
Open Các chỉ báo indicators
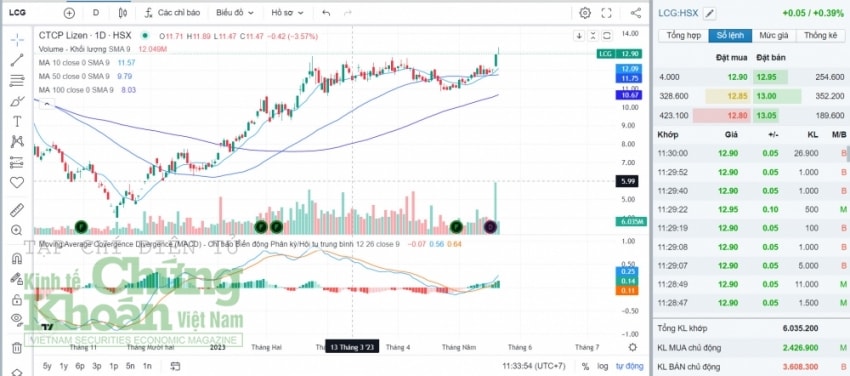(x=172, y=12)
